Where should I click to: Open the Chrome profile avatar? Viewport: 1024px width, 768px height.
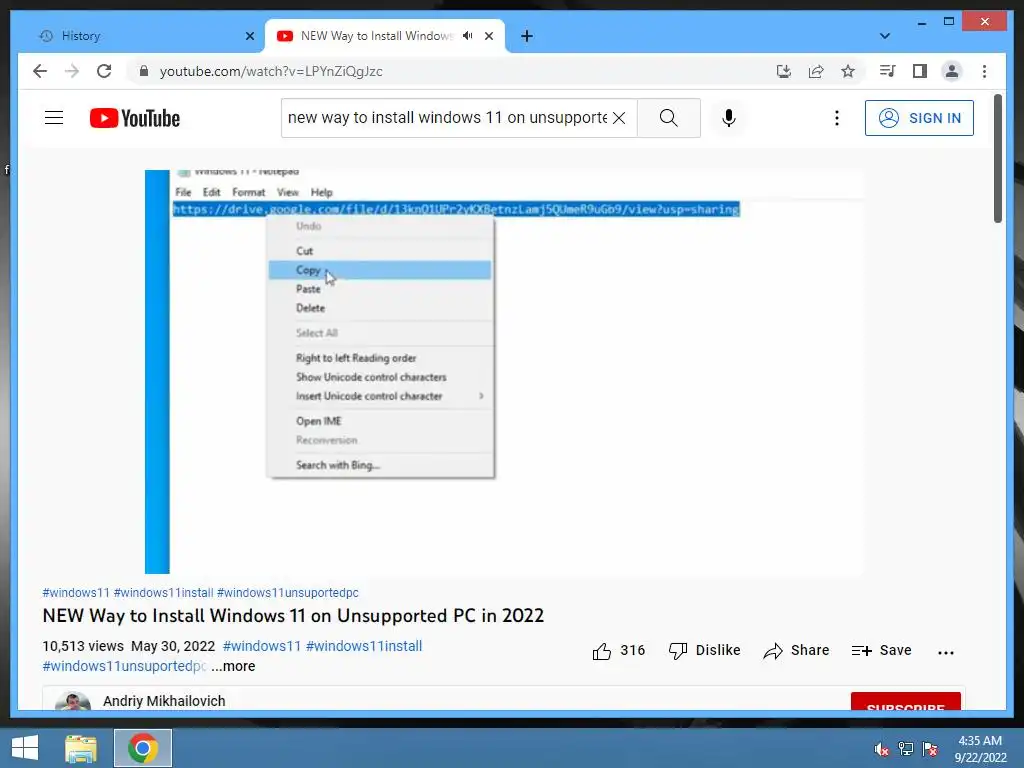tap(952, 71)
